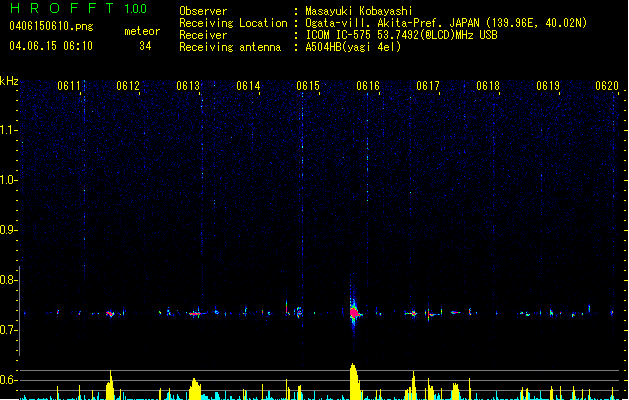Click the 0615 time marker
This screenshot has height=400, width=629.
[x=308, y=86]
